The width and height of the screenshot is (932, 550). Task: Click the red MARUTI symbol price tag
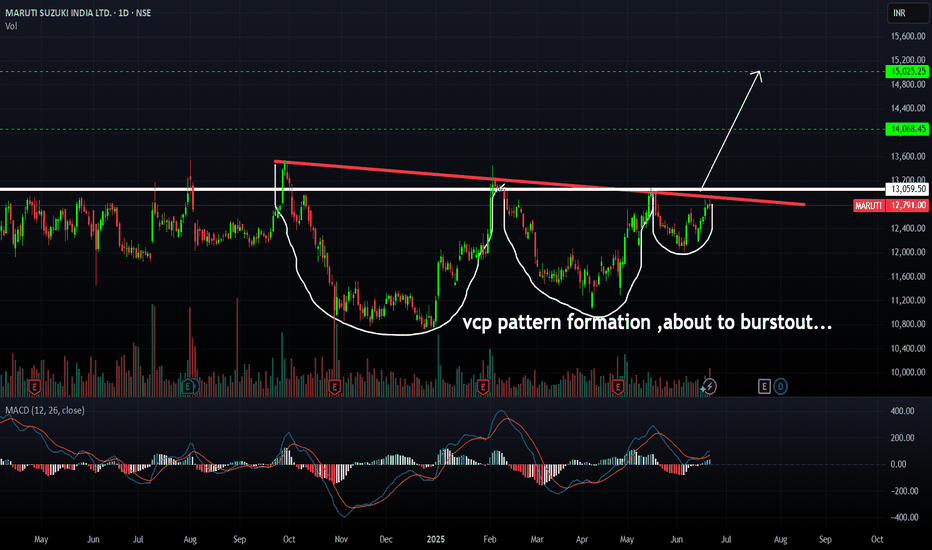coord(868,205)
